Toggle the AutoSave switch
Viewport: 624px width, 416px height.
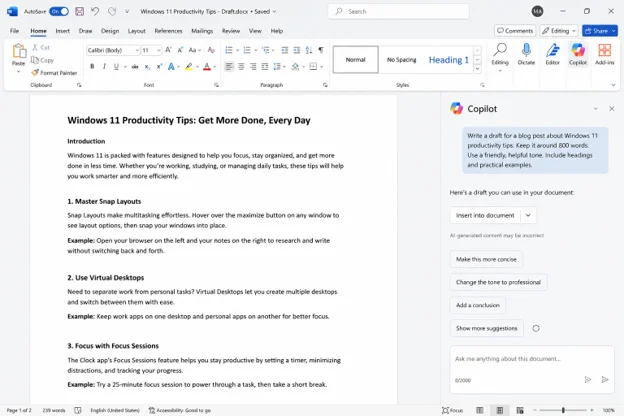[x=58, y=12]
